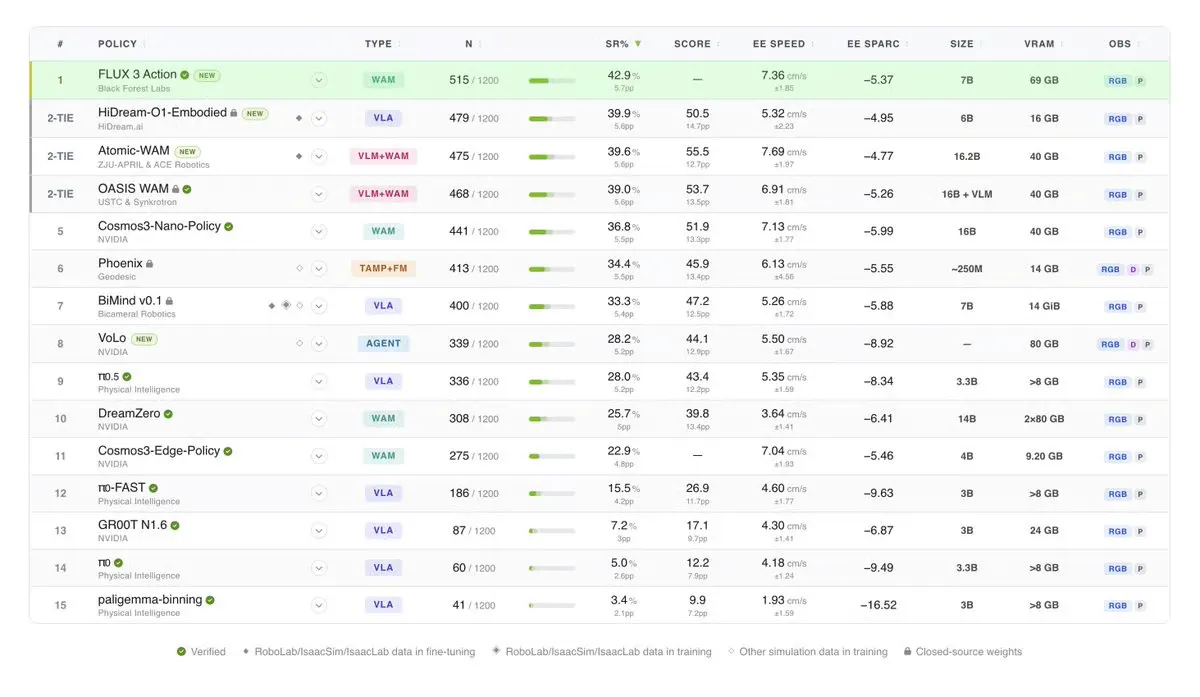1200x697 pixels.
Task: Click the verified checkmark beside GR00T N1.6
Action: (x=175, y=525)
